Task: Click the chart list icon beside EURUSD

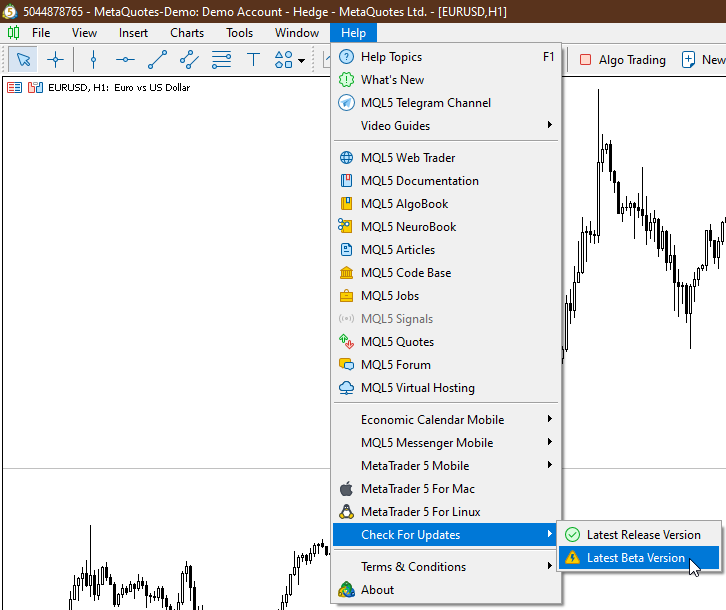Action: pos(14,88)
